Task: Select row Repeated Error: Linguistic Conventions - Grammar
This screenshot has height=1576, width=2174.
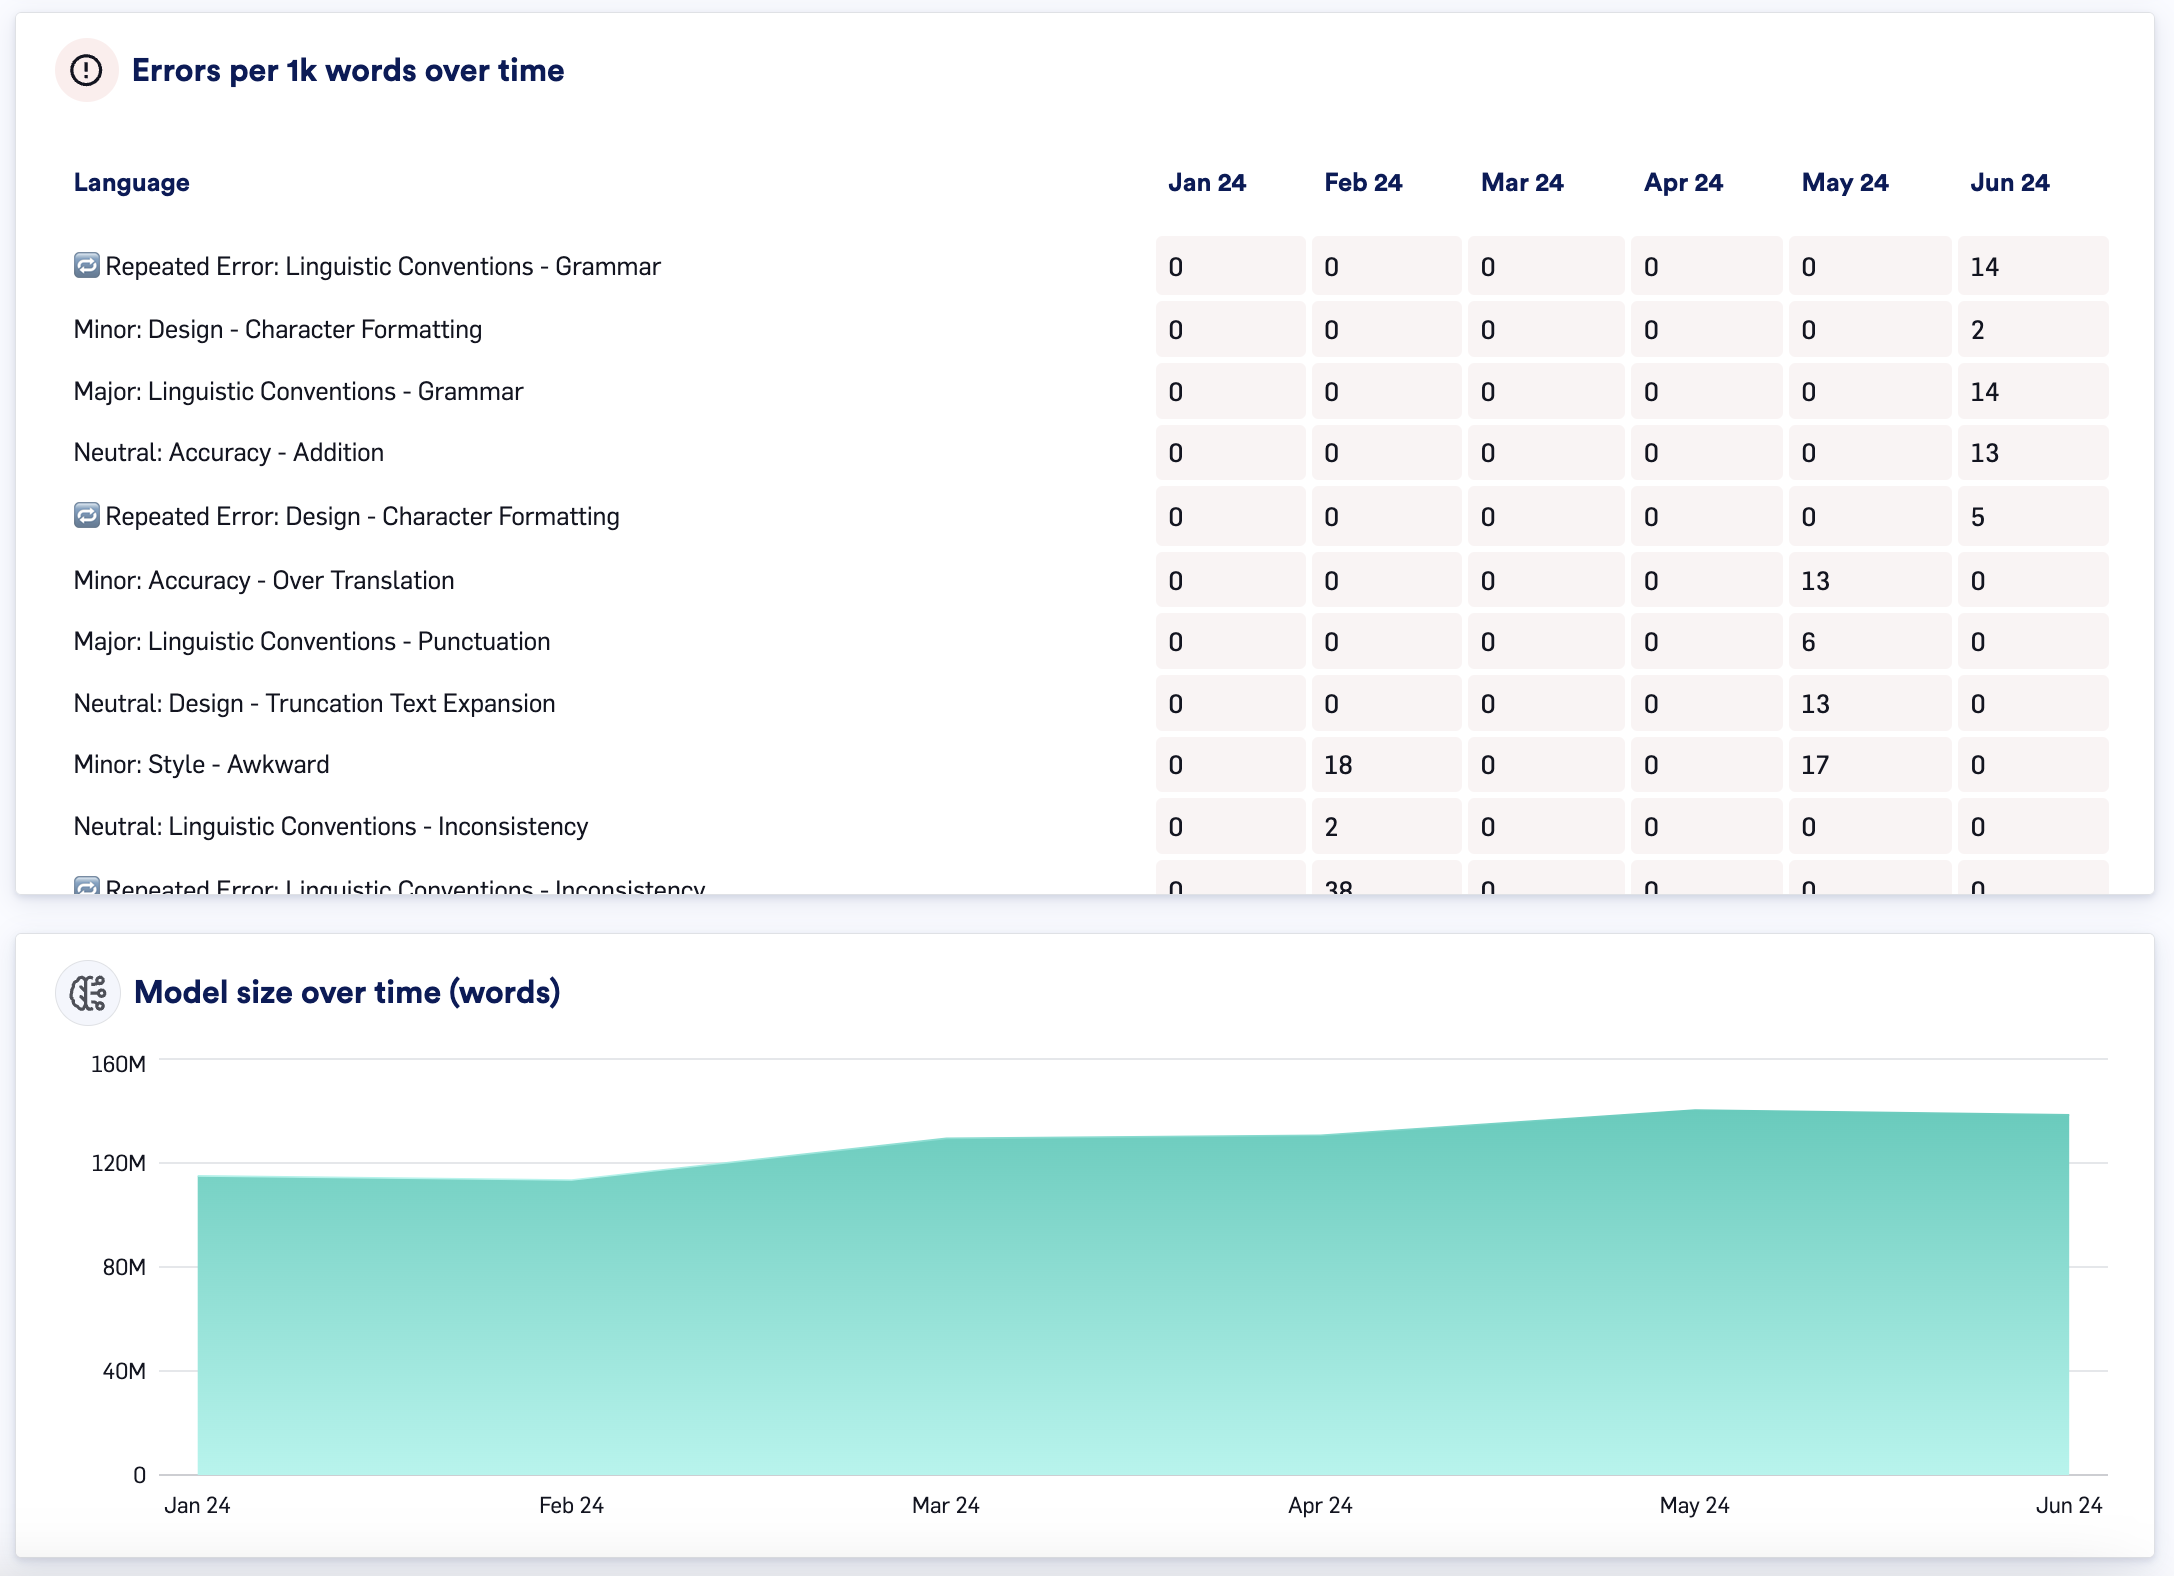Action: (1090, 266)
